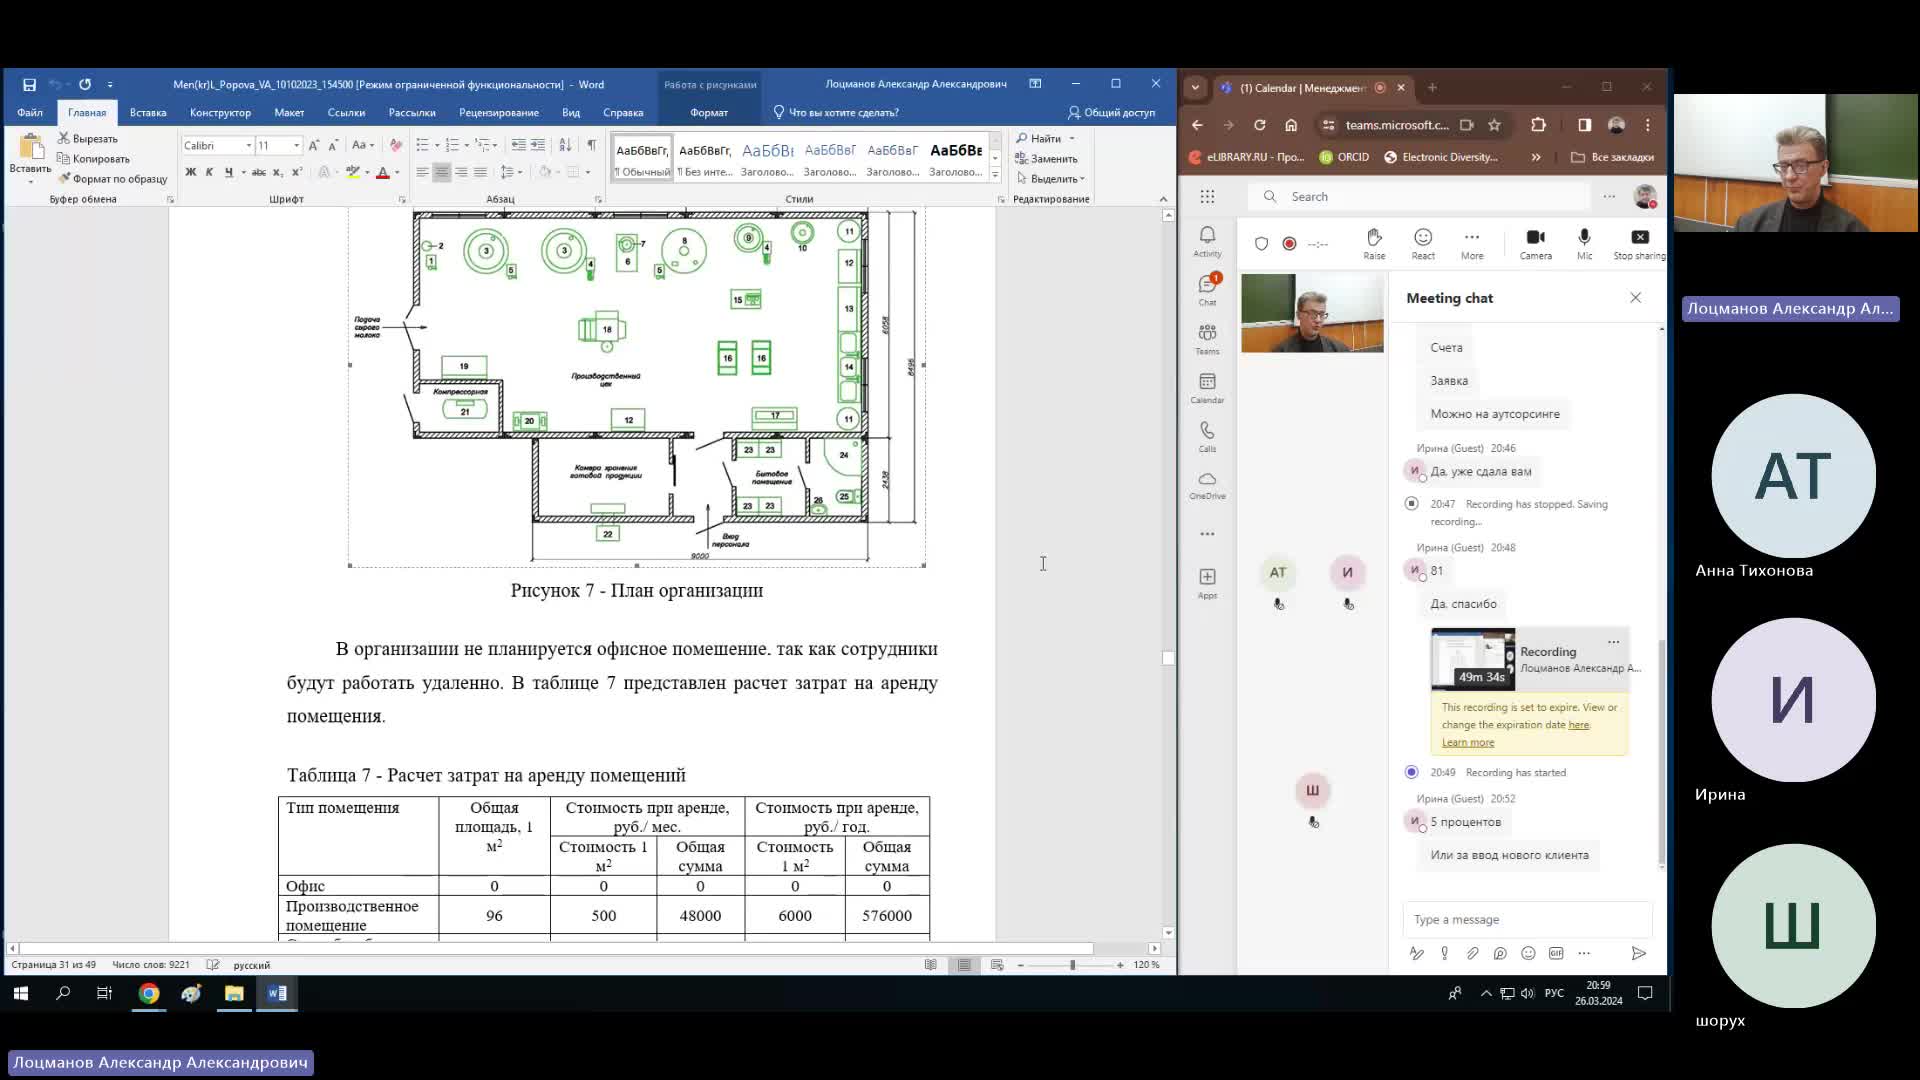The height and width of the screenshot is (1080, 1920).
Task: Click the sort A-Я icon
Action: [x=565, y=146]
